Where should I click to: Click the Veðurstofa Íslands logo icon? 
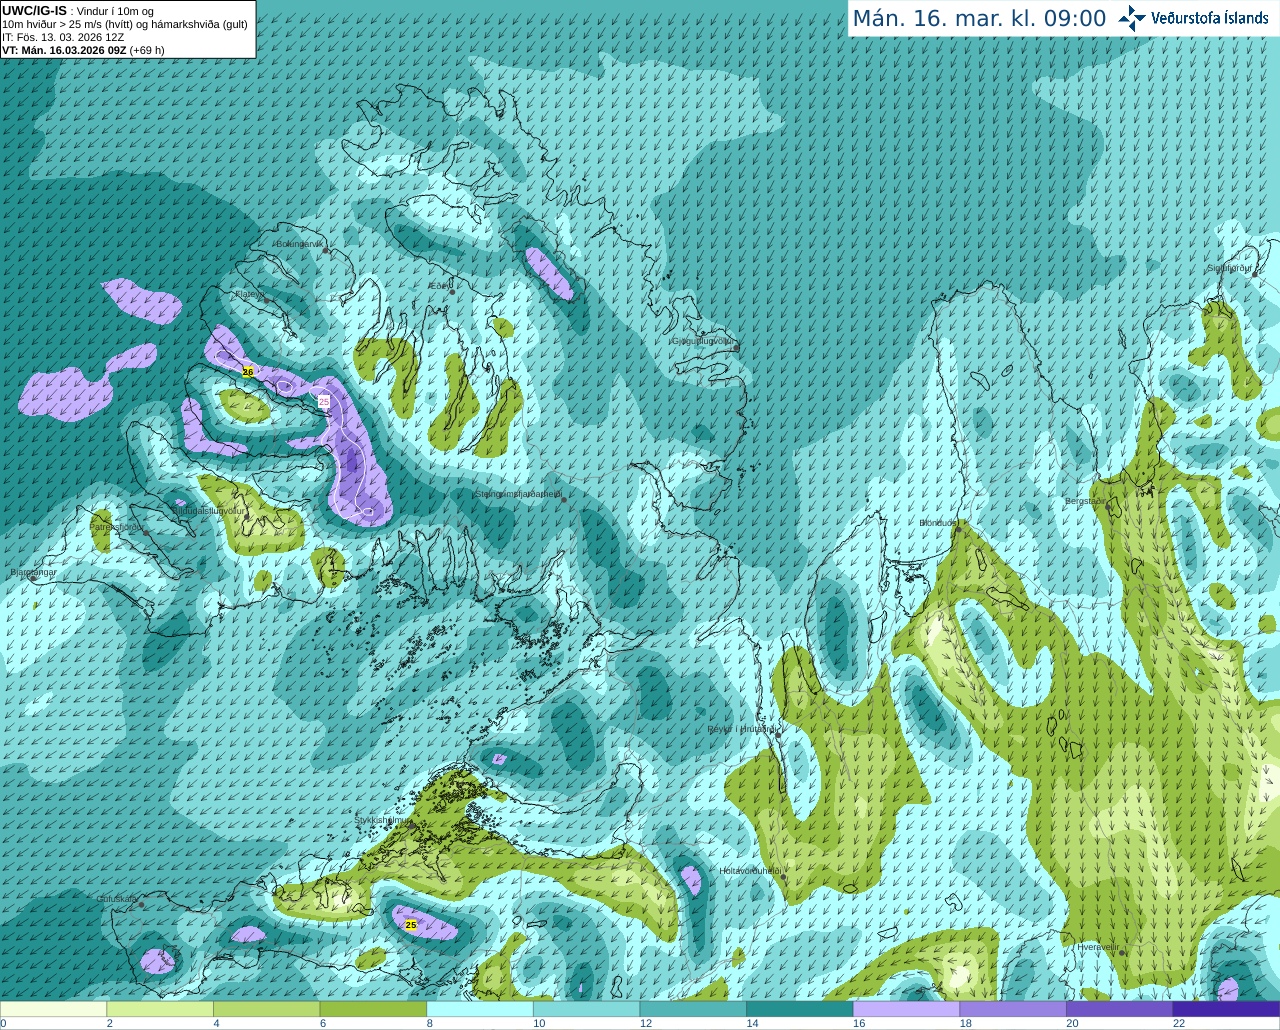click(1131, 18)
